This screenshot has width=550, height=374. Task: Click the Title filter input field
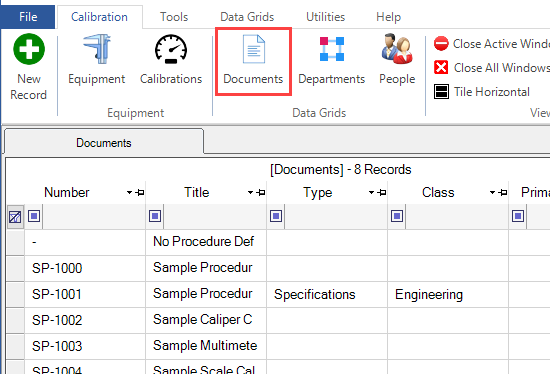click(x=215, y=216)
